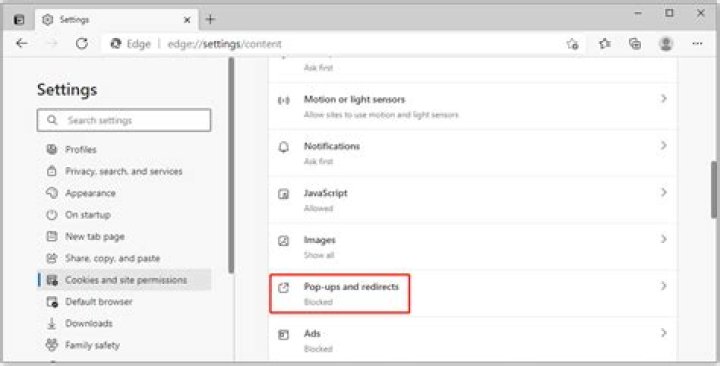720x366 pixels.
Task: Add this page to favorites star icon
Action: [572, 44]
